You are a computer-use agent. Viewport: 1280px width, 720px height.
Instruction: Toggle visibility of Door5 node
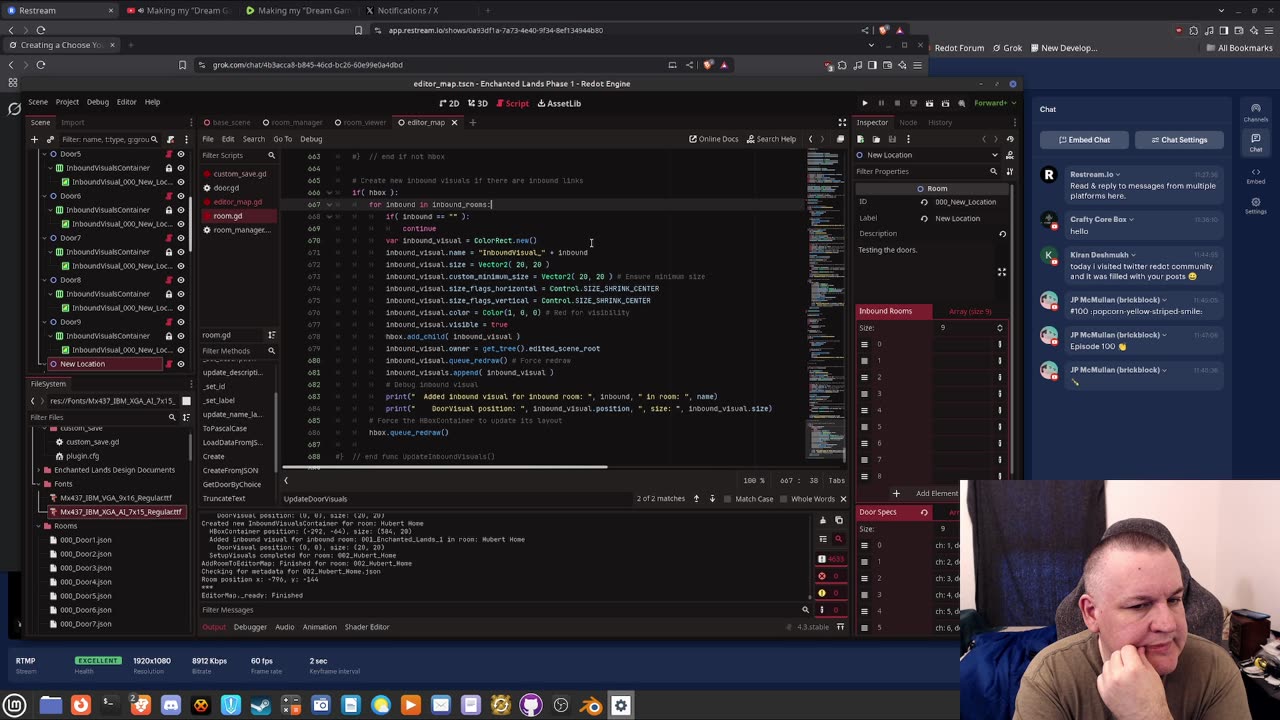(181, 154)
